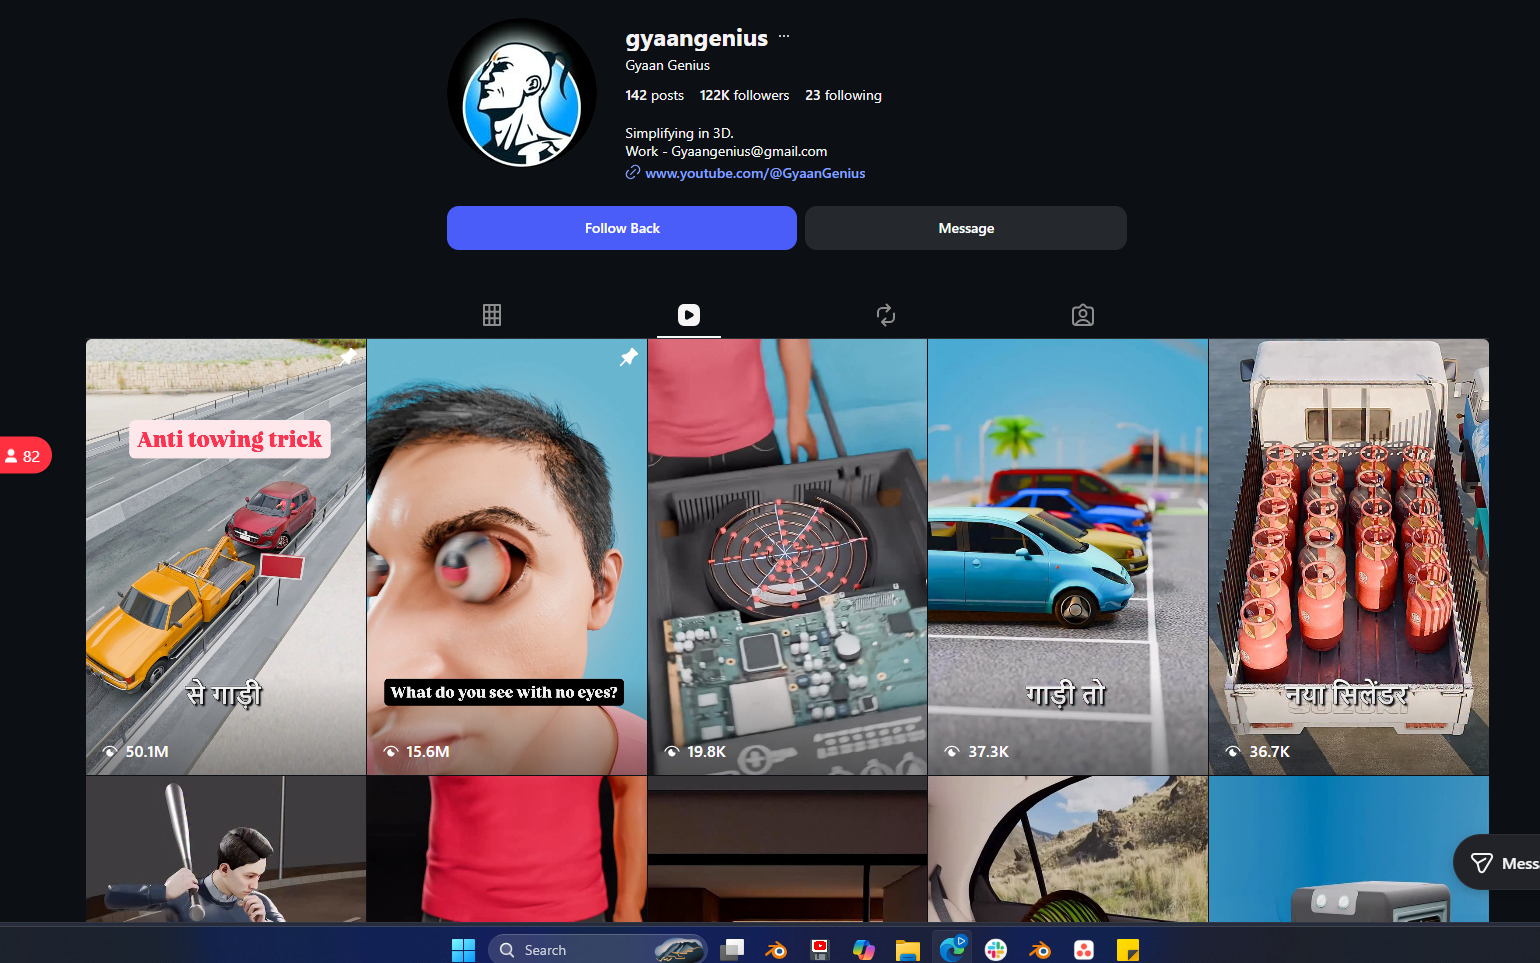Open the second Blender icon in the taskbar
This screenshot has height=963, width=1540.
pos(1040,949)
